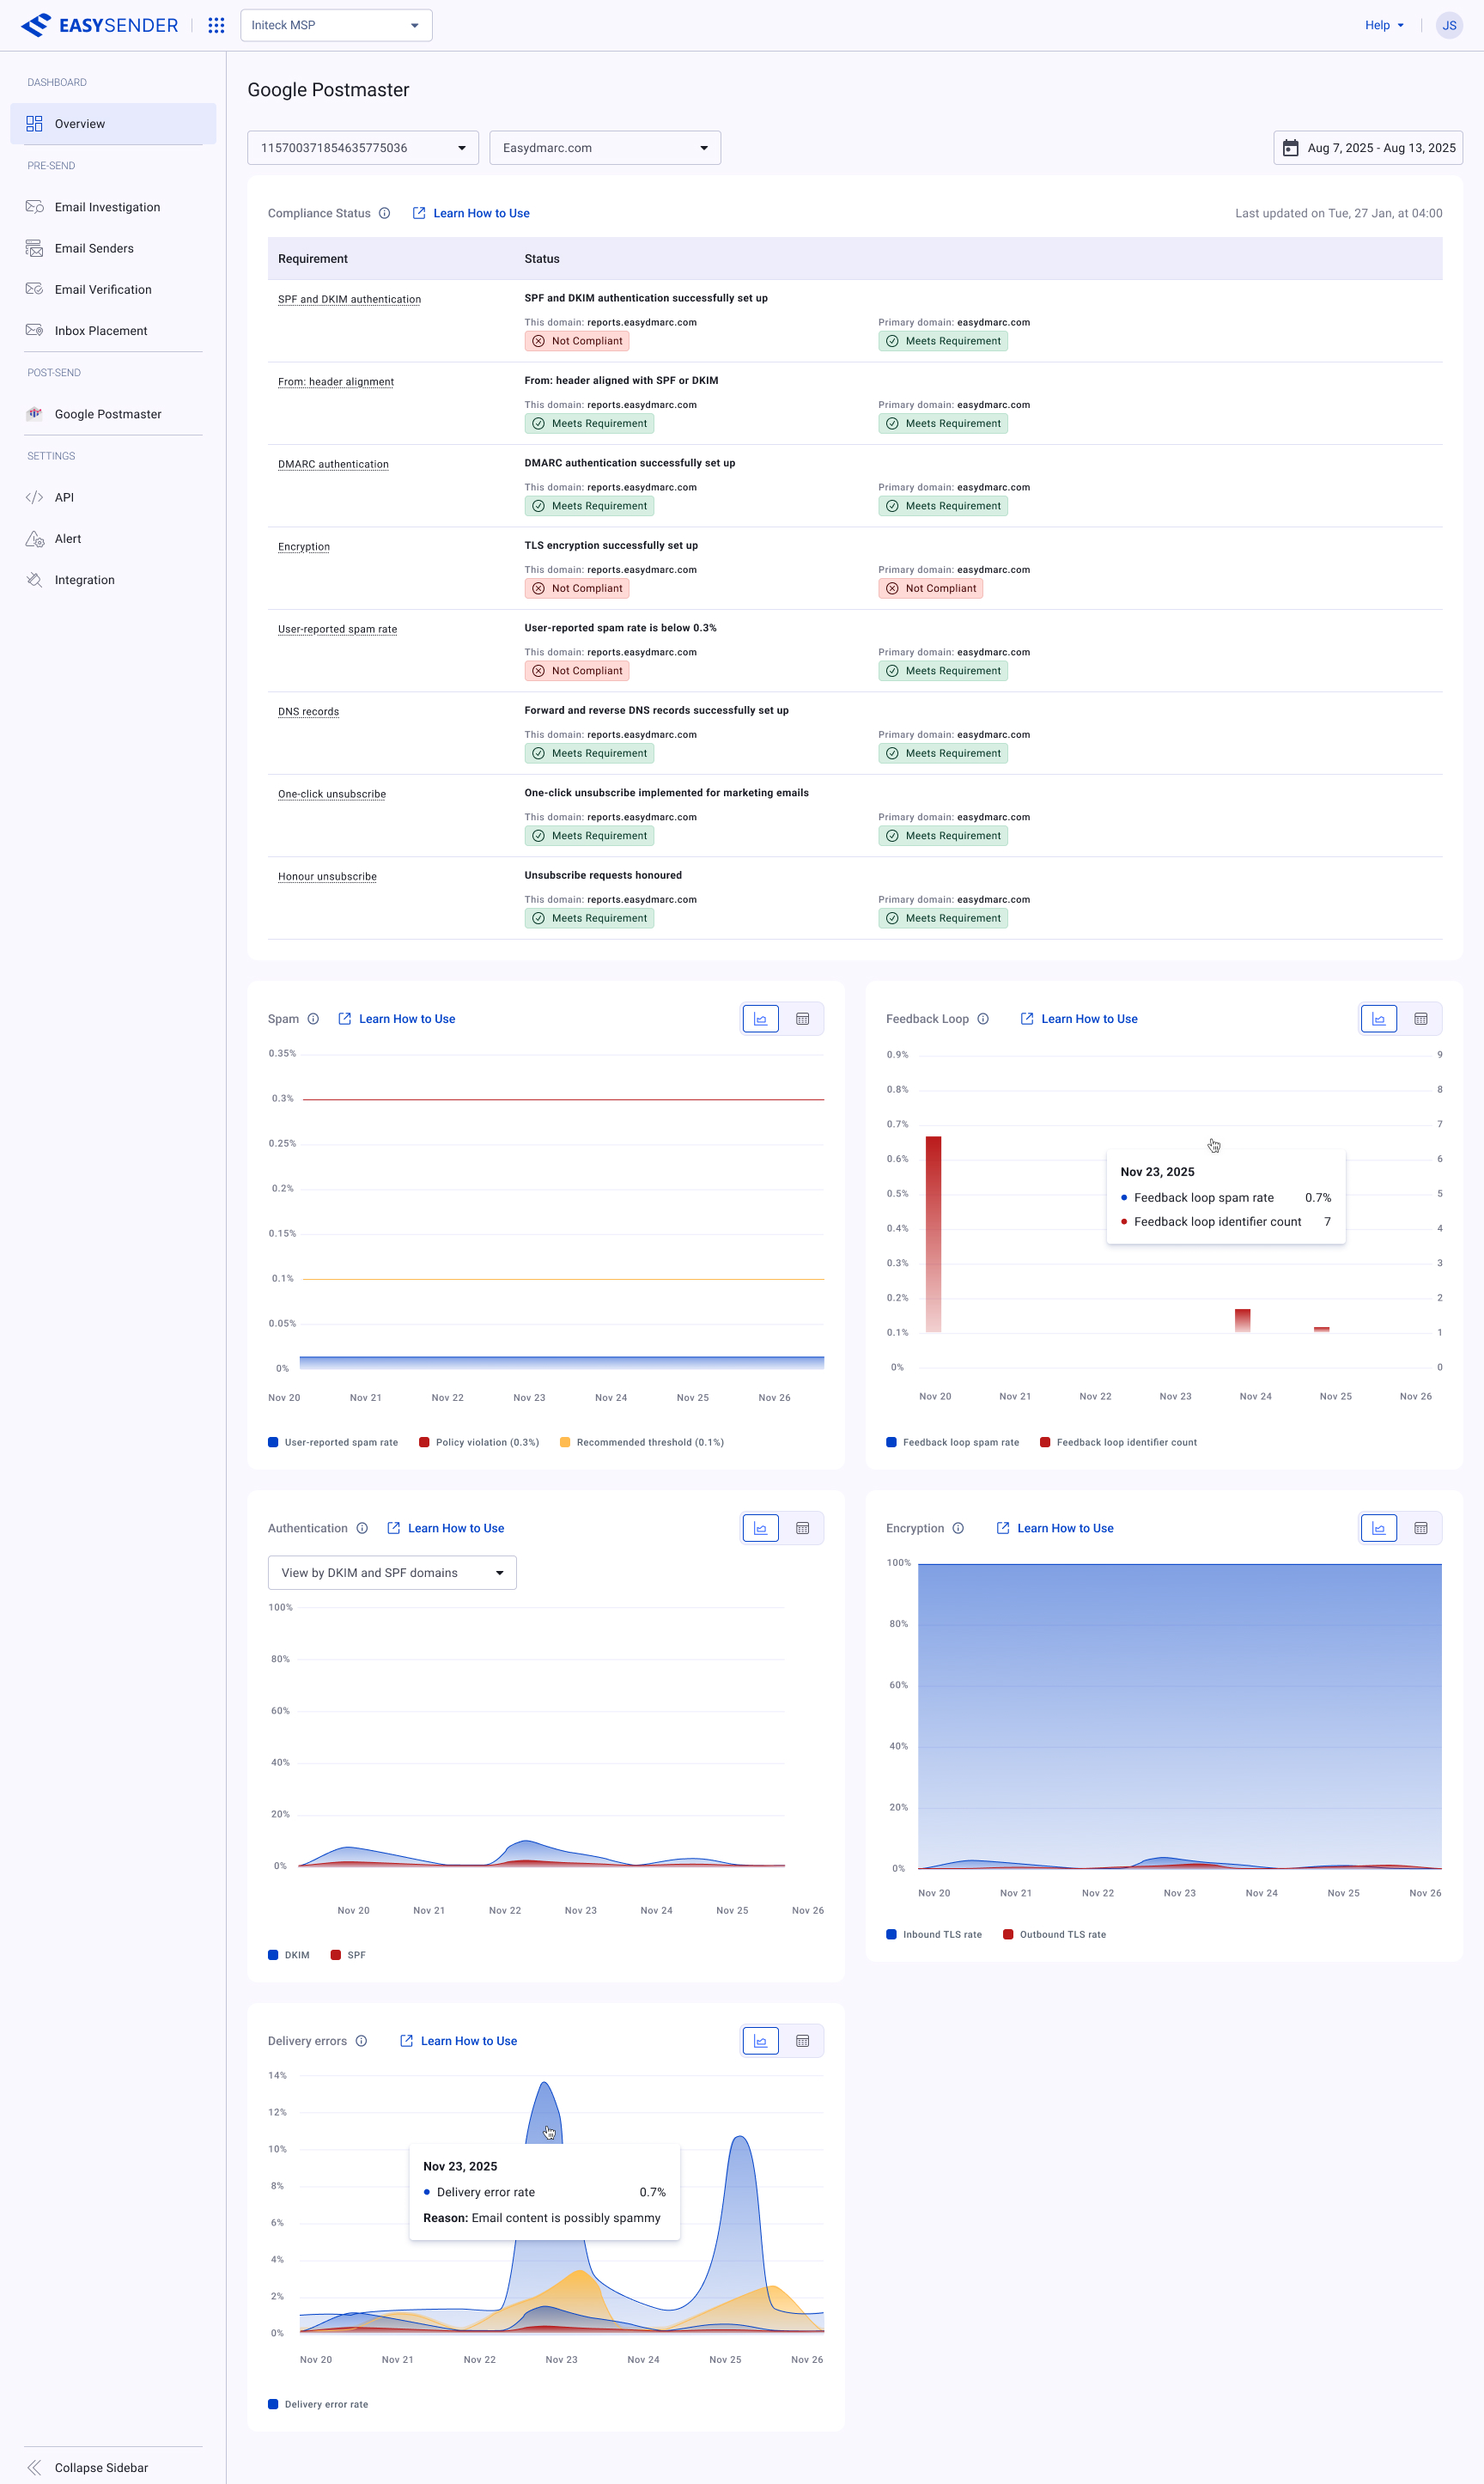Image resolution: width=1484 pixels, height=2484 pixels.
Task: Click the Spam info icon
Action: pyautogui.click(x=313, y=1019)
